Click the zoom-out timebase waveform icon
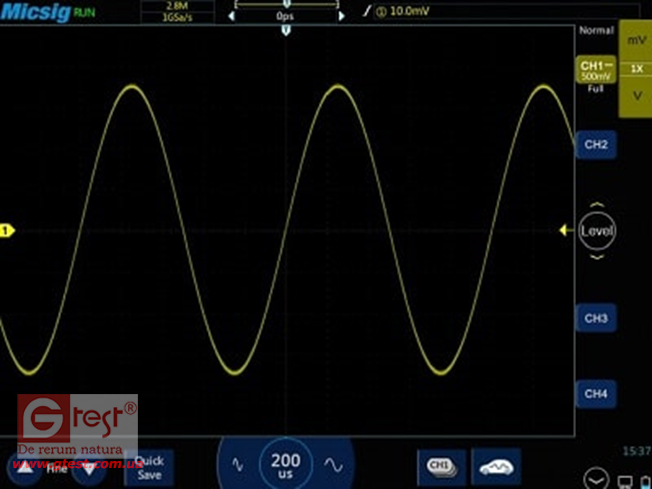The image size is (652, 489). pyautogui.click(x=238, y=465)
